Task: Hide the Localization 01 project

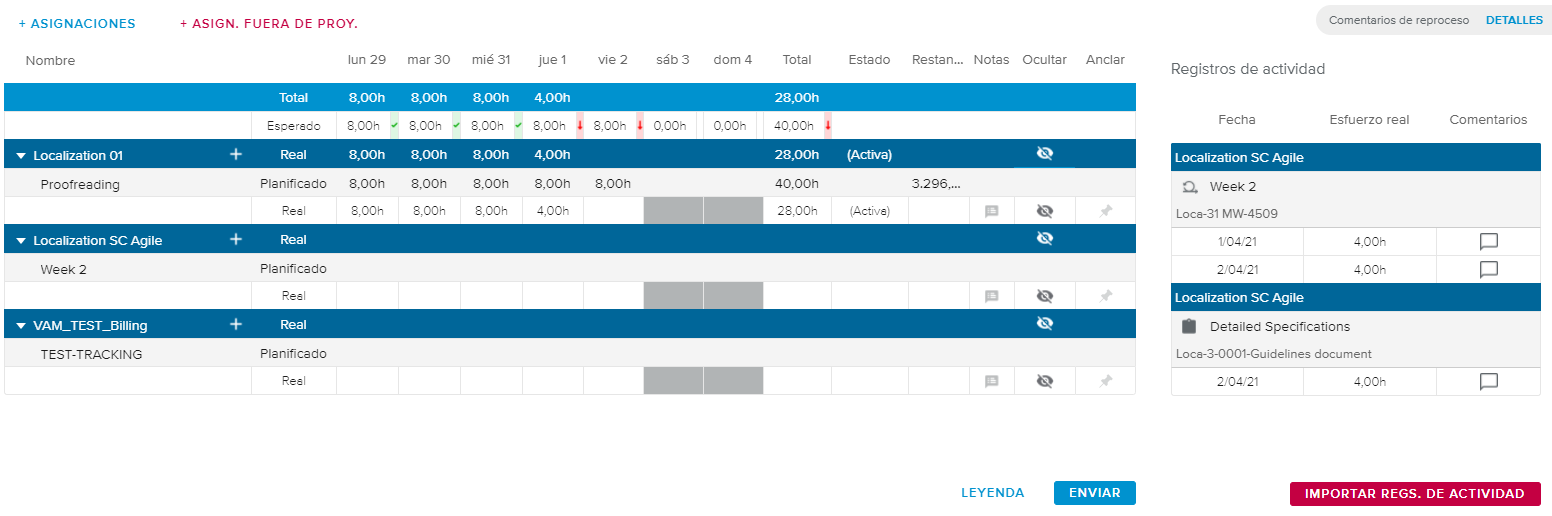Action: click(x=1045, y=154)
